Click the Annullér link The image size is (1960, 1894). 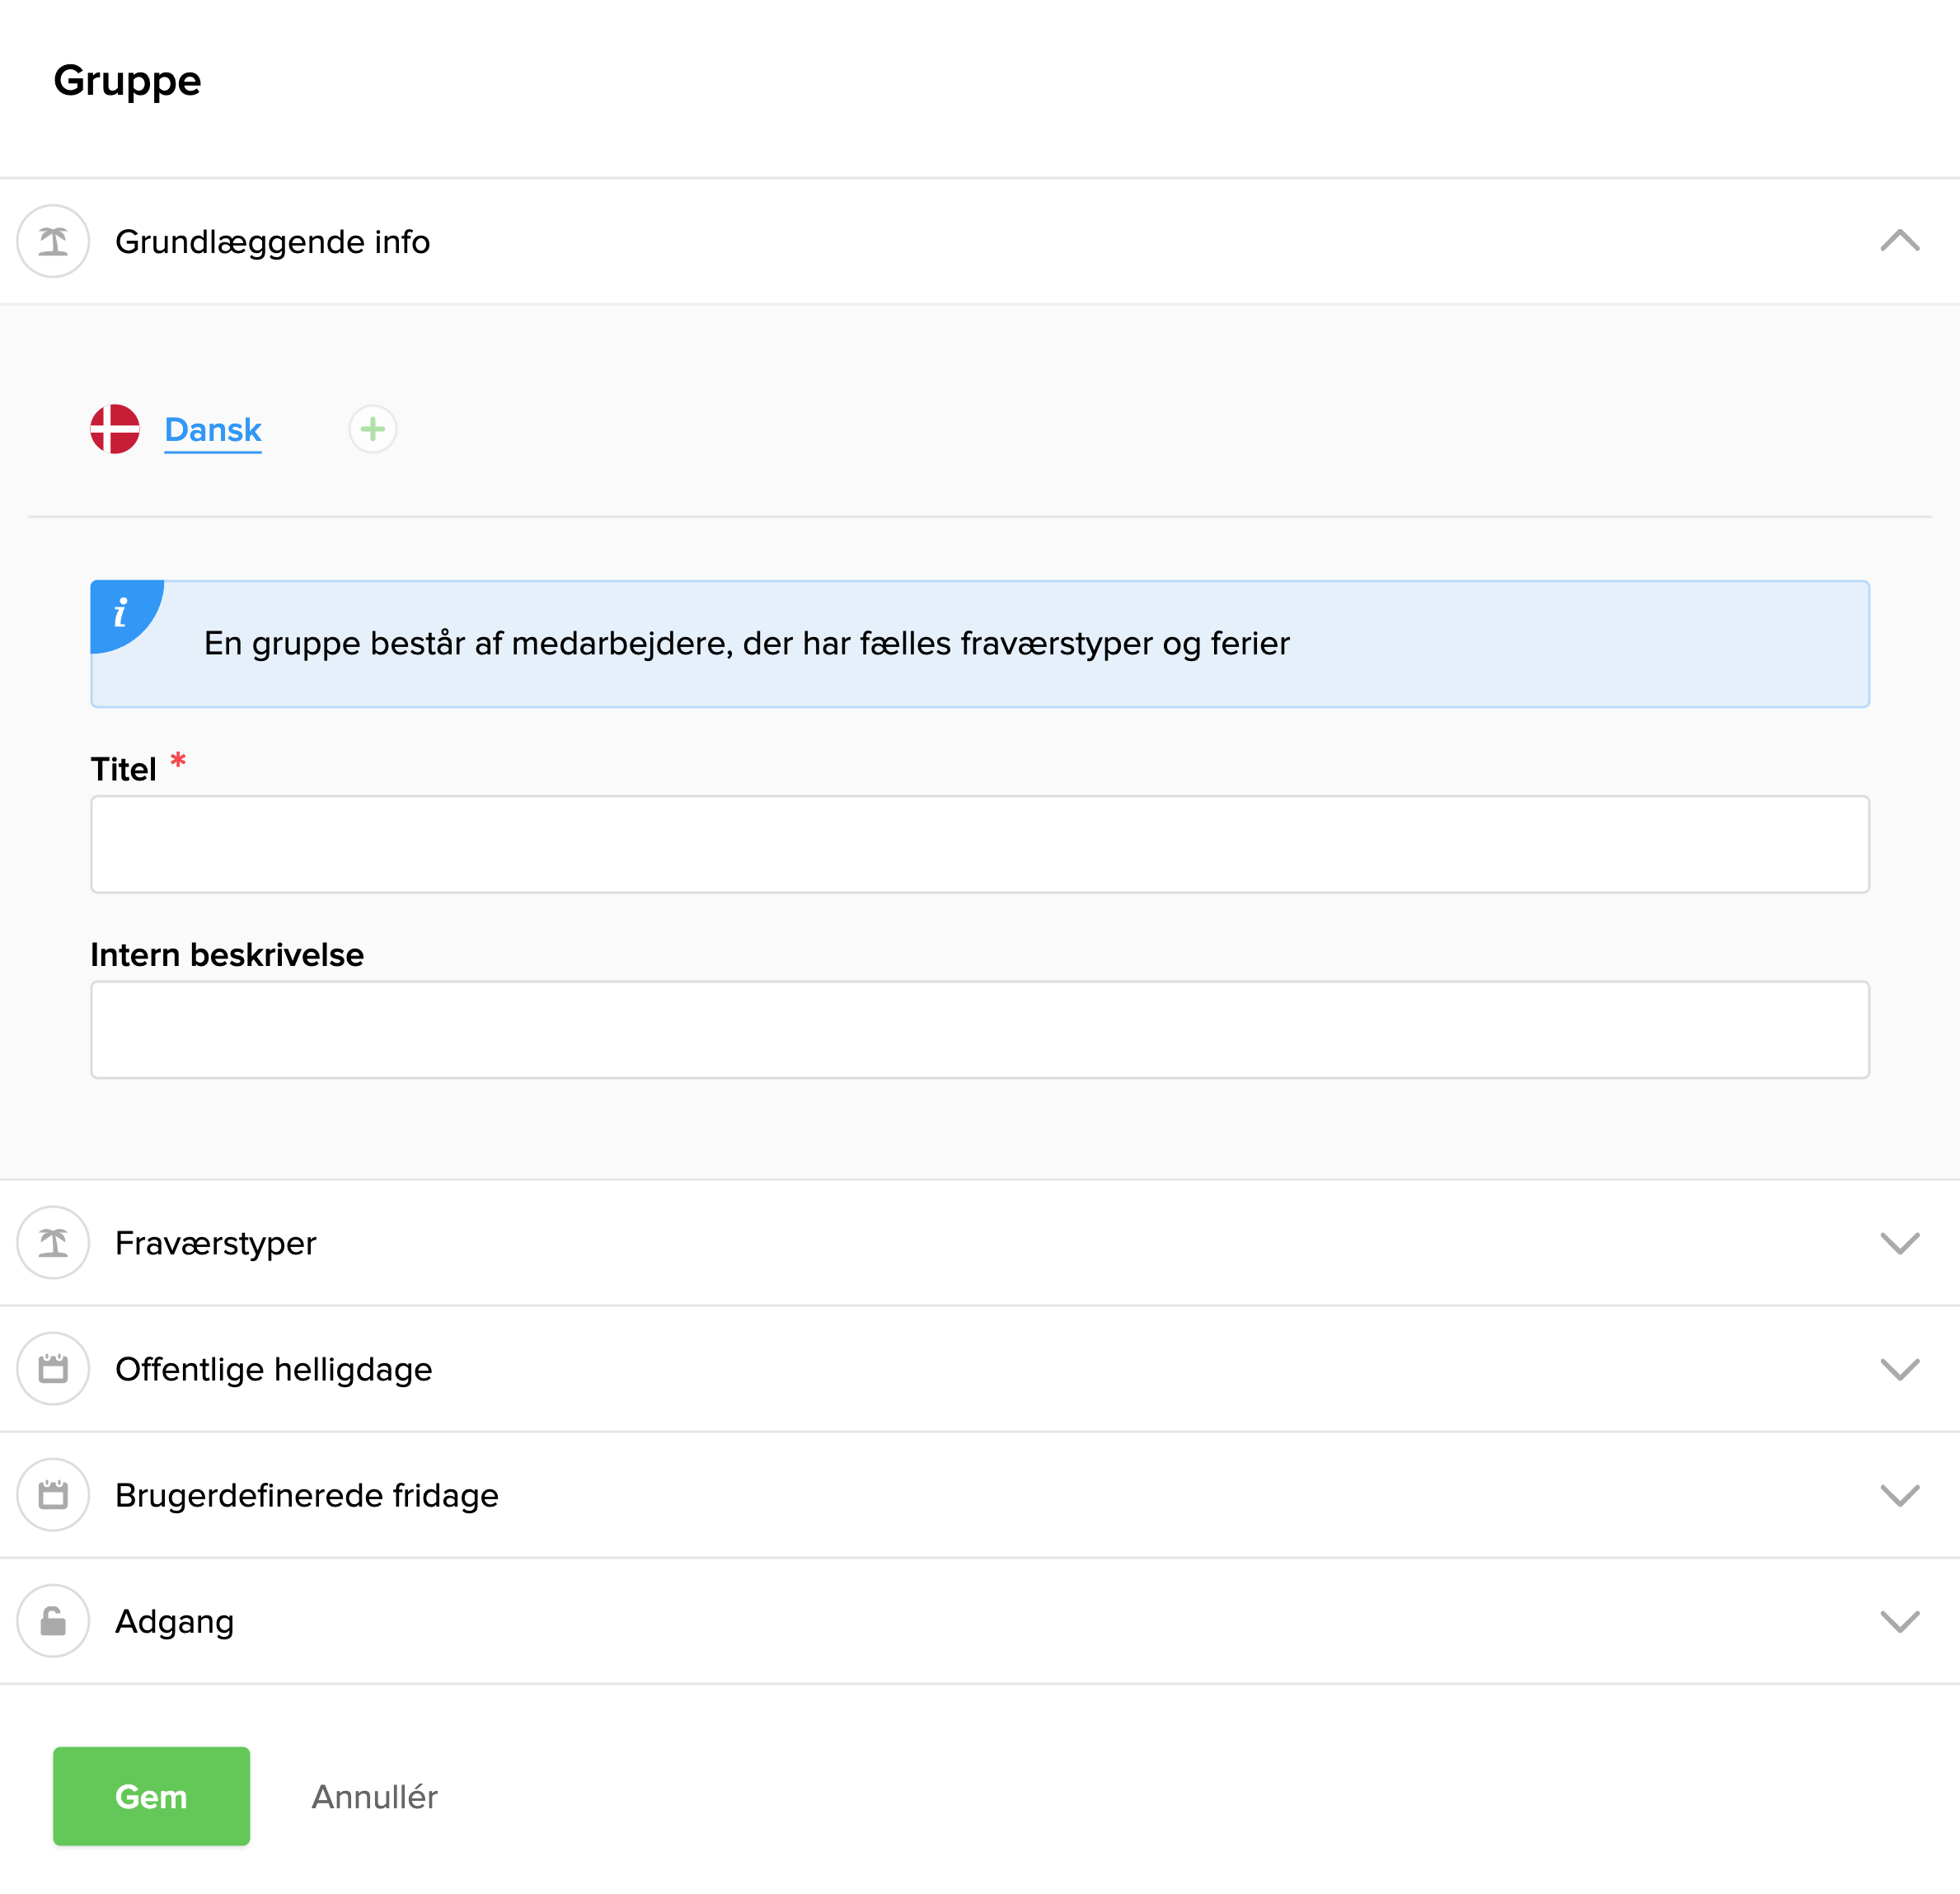[375, 1797]
